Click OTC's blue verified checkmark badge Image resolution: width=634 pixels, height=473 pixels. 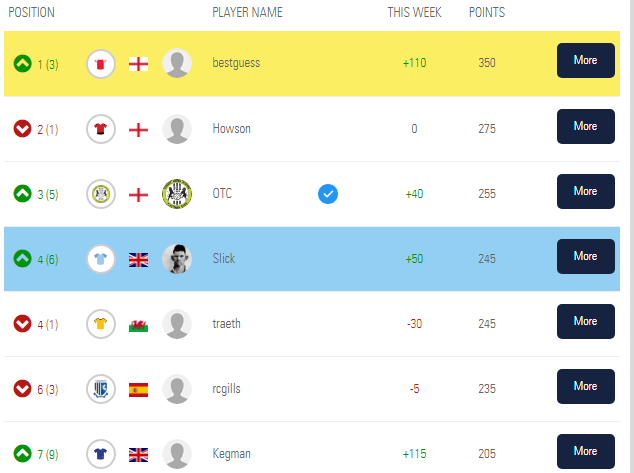tap(328, 194)
